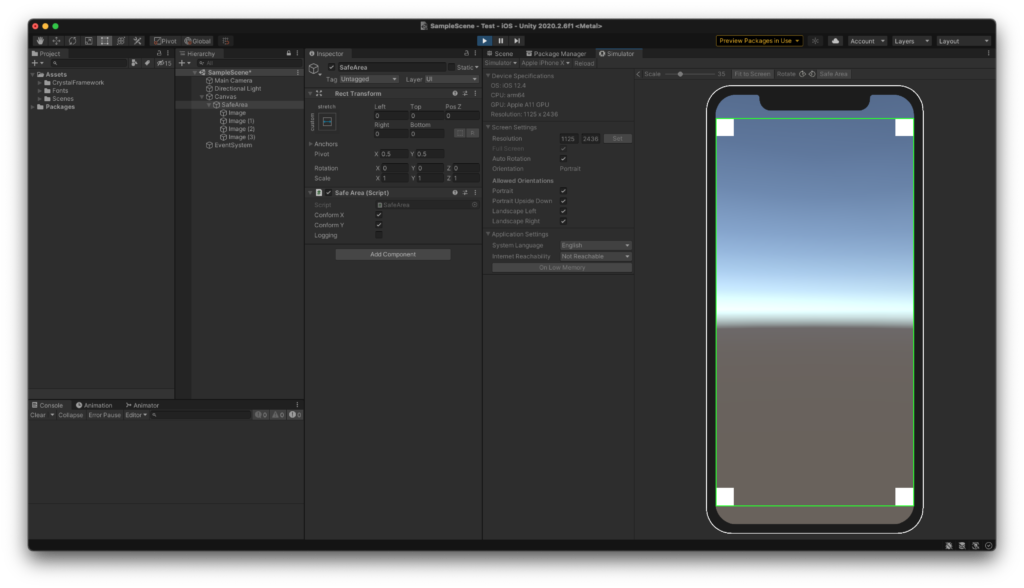Open the Layer dropdown set to UI
Viewport: 1024px width, 588px height.
point(450,78)
